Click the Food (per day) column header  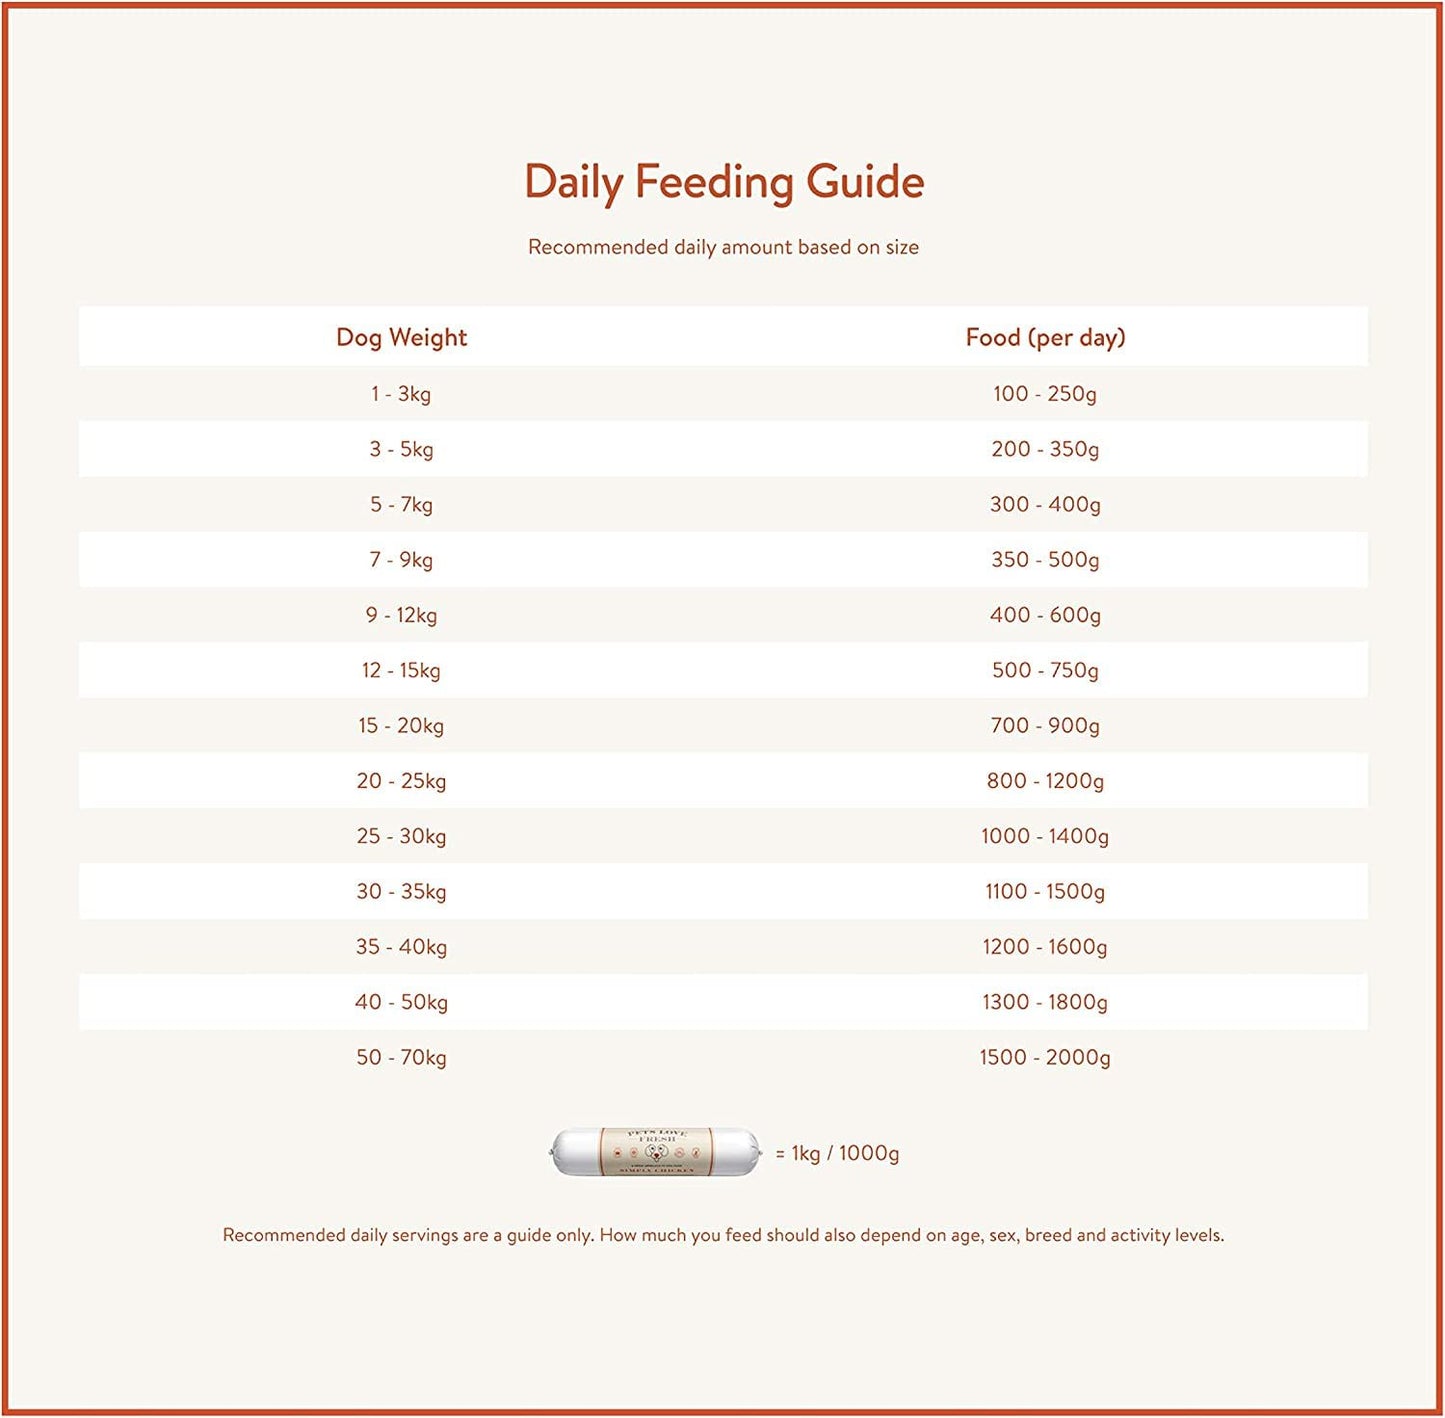1045,338
